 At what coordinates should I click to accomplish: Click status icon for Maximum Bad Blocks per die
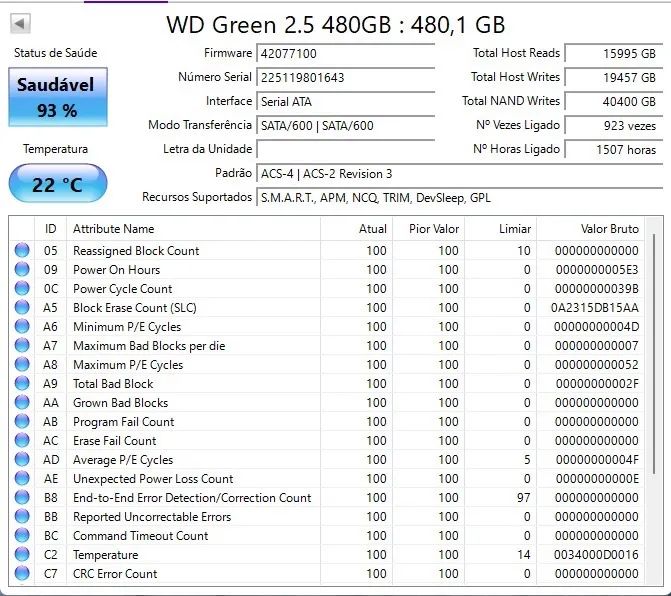click(22, 345)
